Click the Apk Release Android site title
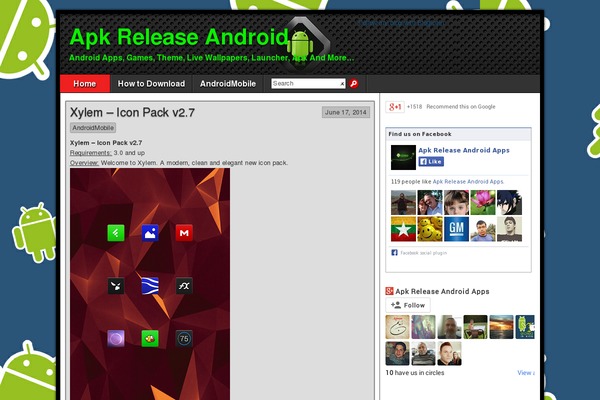The image size is (600, 400). coord(179,37)
